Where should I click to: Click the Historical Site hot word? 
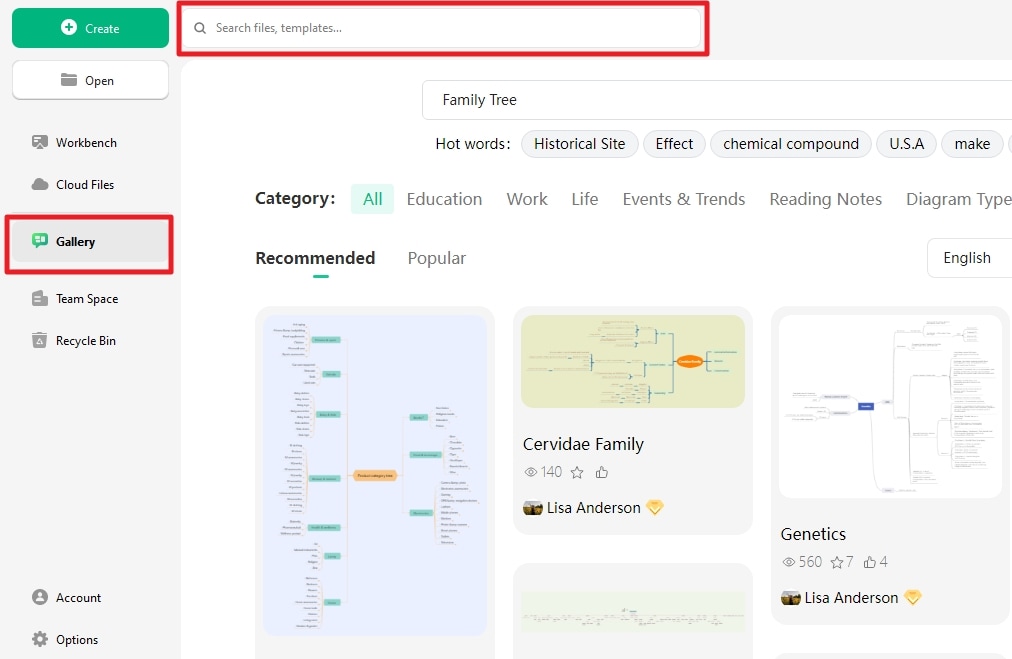pos(579,144)
